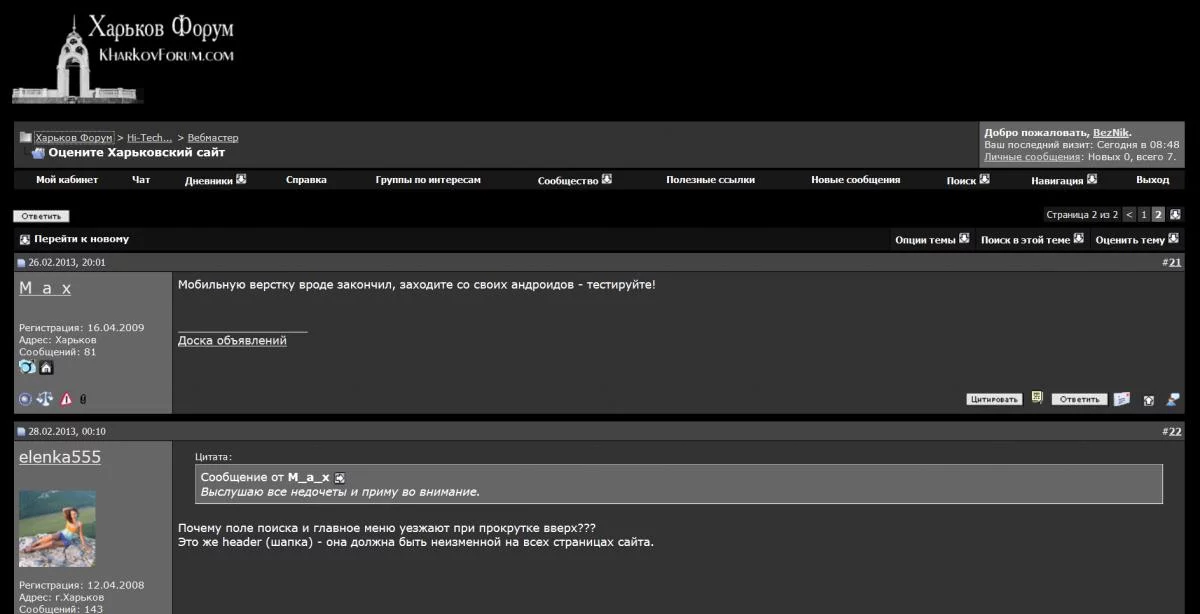This screenshot has height=614, width=1200.
Task: Go to page 1 of the thread
Action: (1144, 215)
